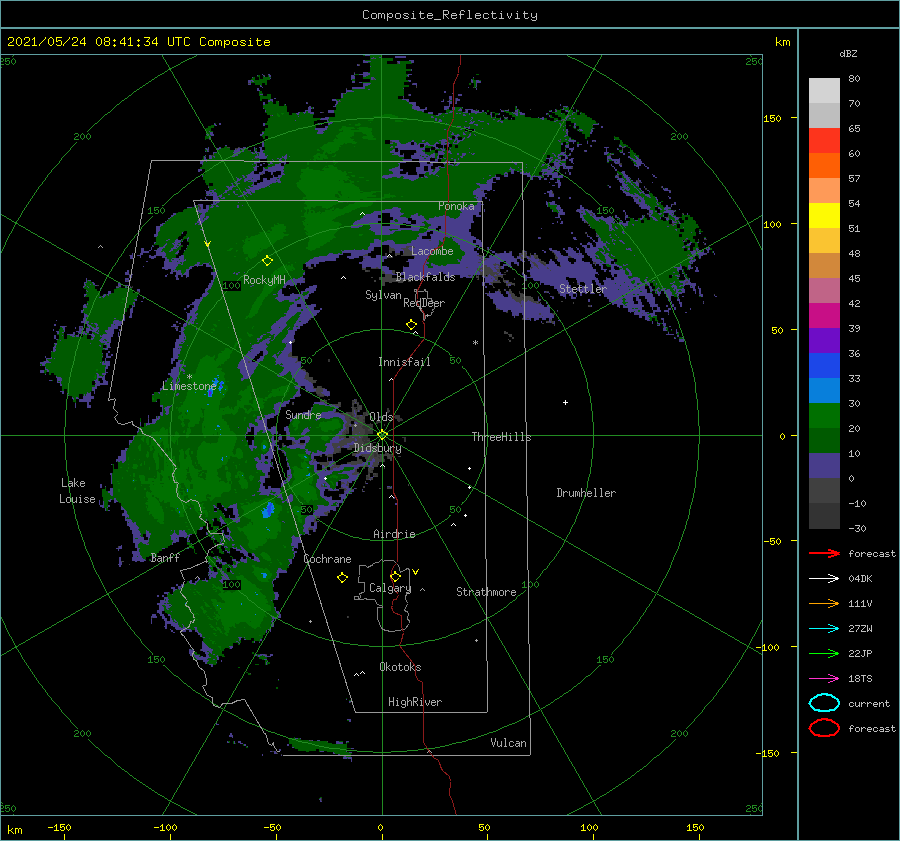Viewport: 900px width, 841px height.
Task: Click the blue high-reflectivity cell west of Airdrie
Action: (268, 509)
